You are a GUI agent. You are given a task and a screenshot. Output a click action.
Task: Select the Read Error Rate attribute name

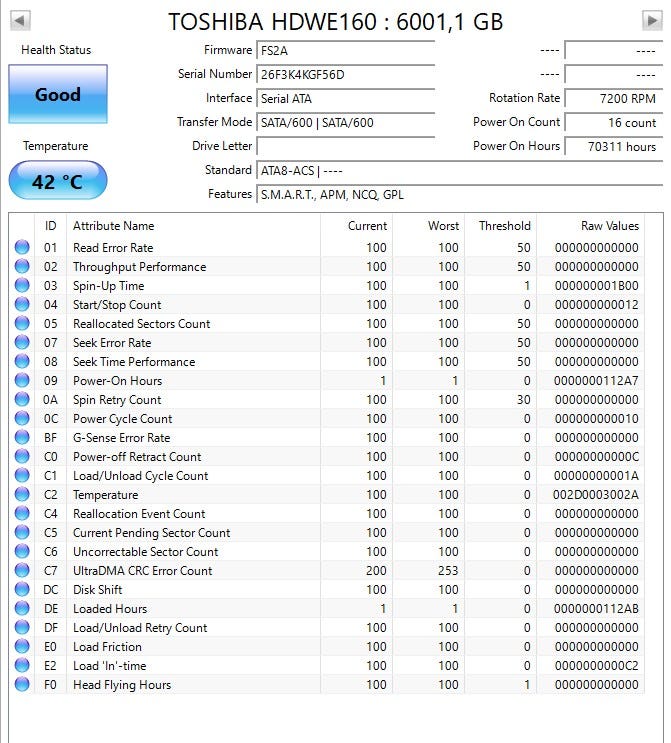click(113, 248)
